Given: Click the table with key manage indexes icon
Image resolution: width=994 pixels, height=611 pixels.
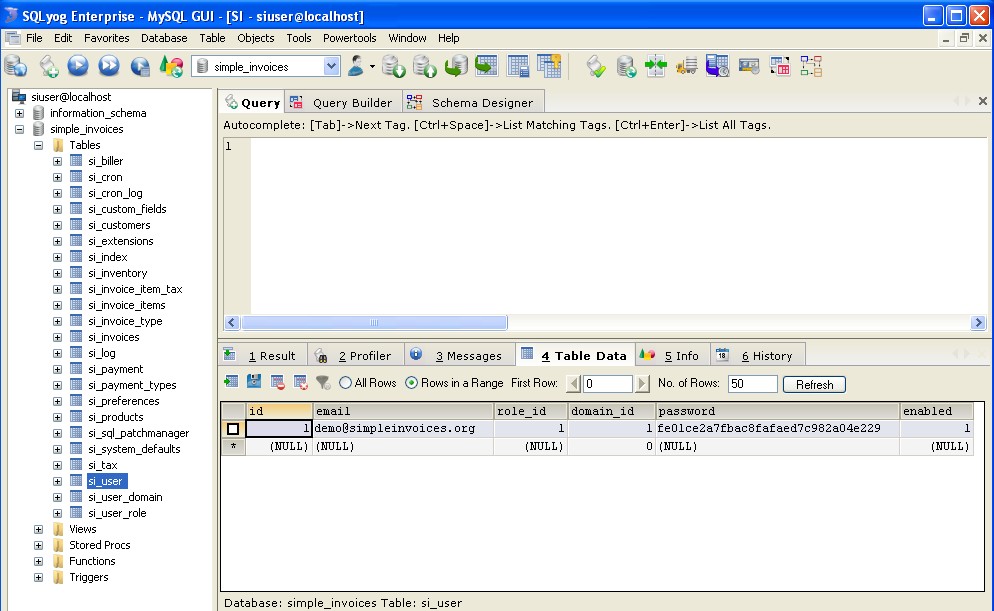Looking at the screenshot, I should click(x=549, y=66).
